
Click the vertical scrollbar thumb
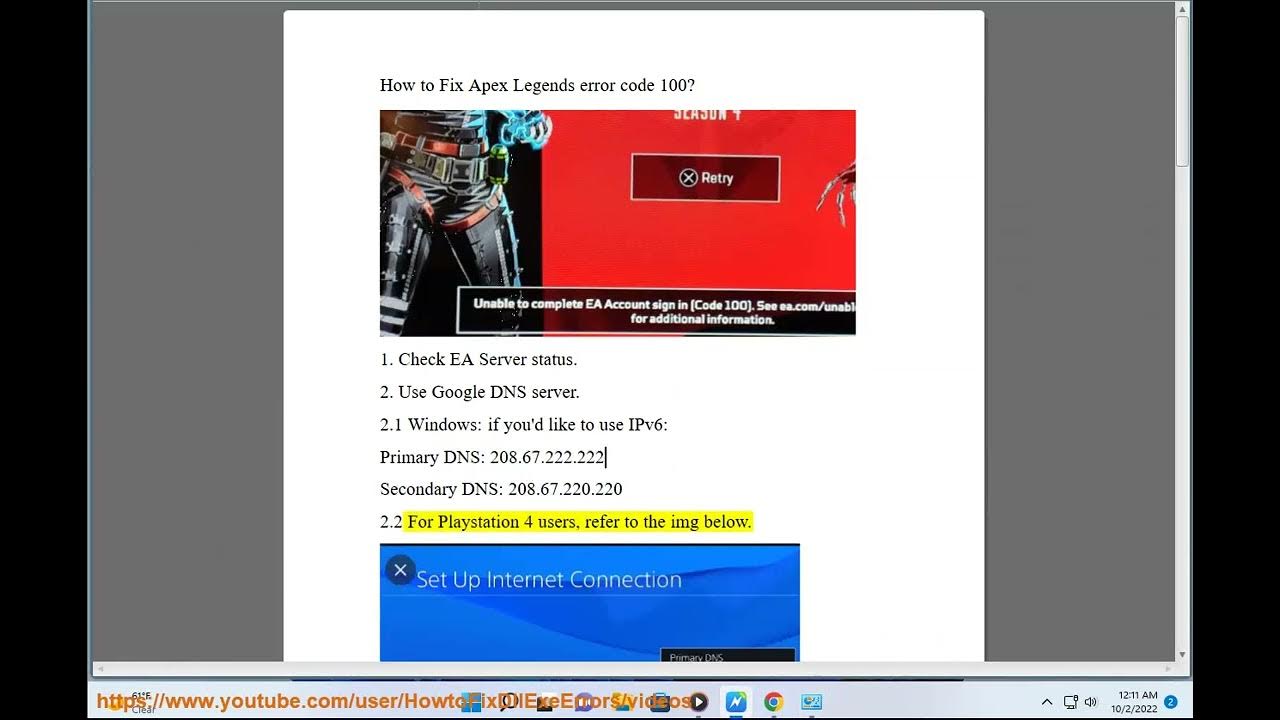tap(1183, 92)
